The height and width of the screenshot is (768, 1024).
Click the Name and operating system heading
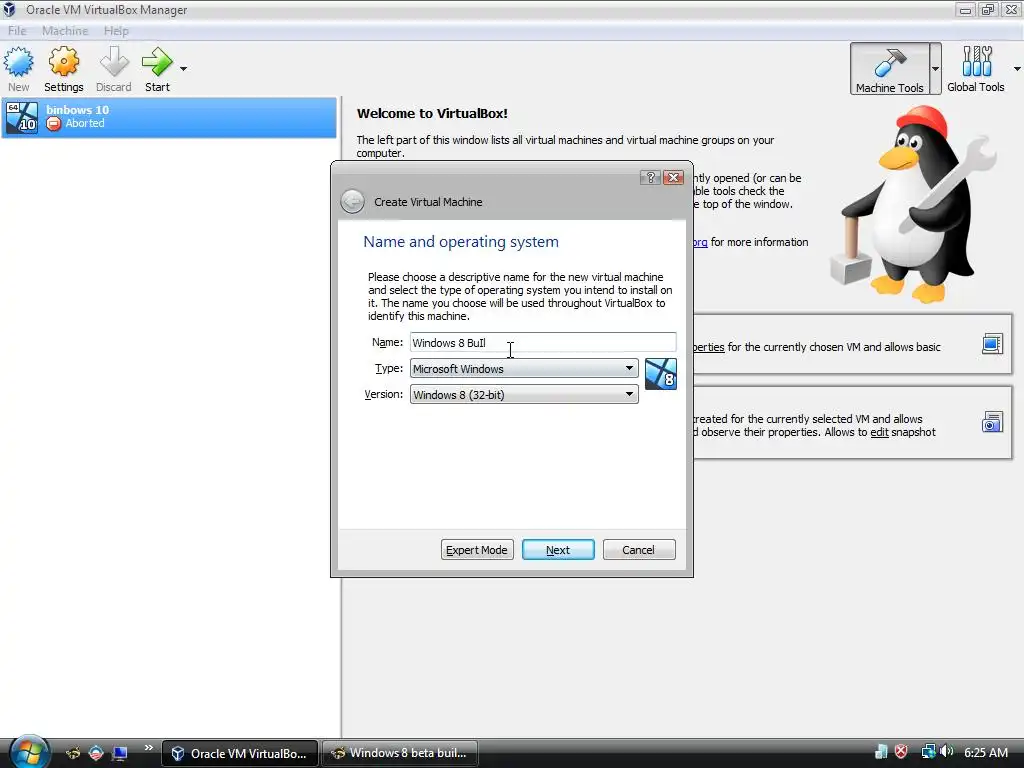coord(460,242)
